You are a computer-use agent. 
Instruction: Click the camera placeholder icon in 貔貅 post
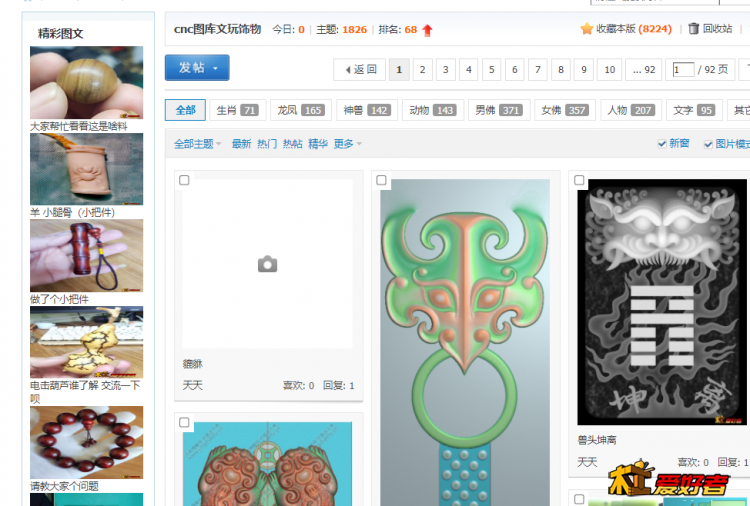tap(267, 264)
